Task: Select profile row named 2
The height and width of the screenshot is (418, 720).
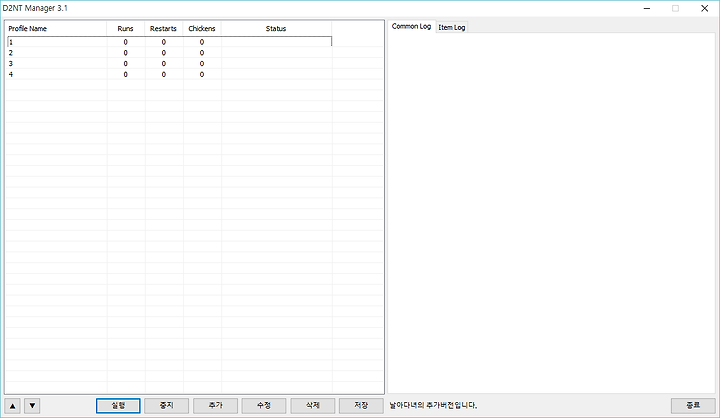Action: [x=169, y=53]
